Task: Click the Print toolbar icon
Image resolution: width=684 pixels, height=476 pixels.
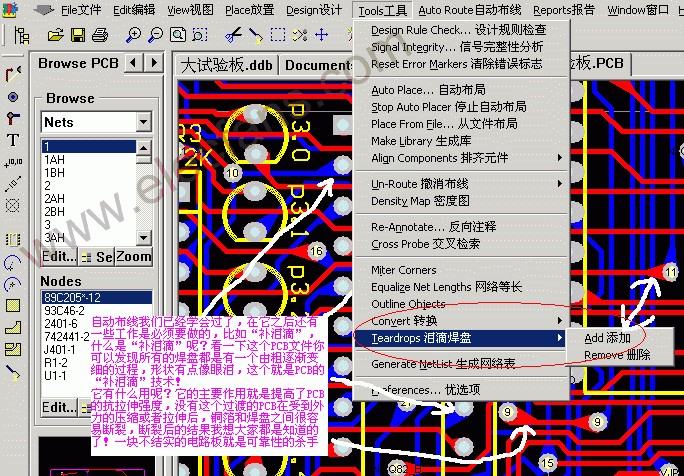Action: tap(99, 35)
